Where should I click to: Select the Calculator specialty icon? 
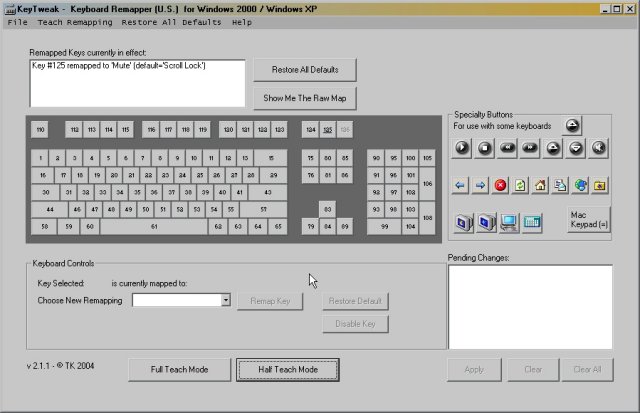coord(532,222)
